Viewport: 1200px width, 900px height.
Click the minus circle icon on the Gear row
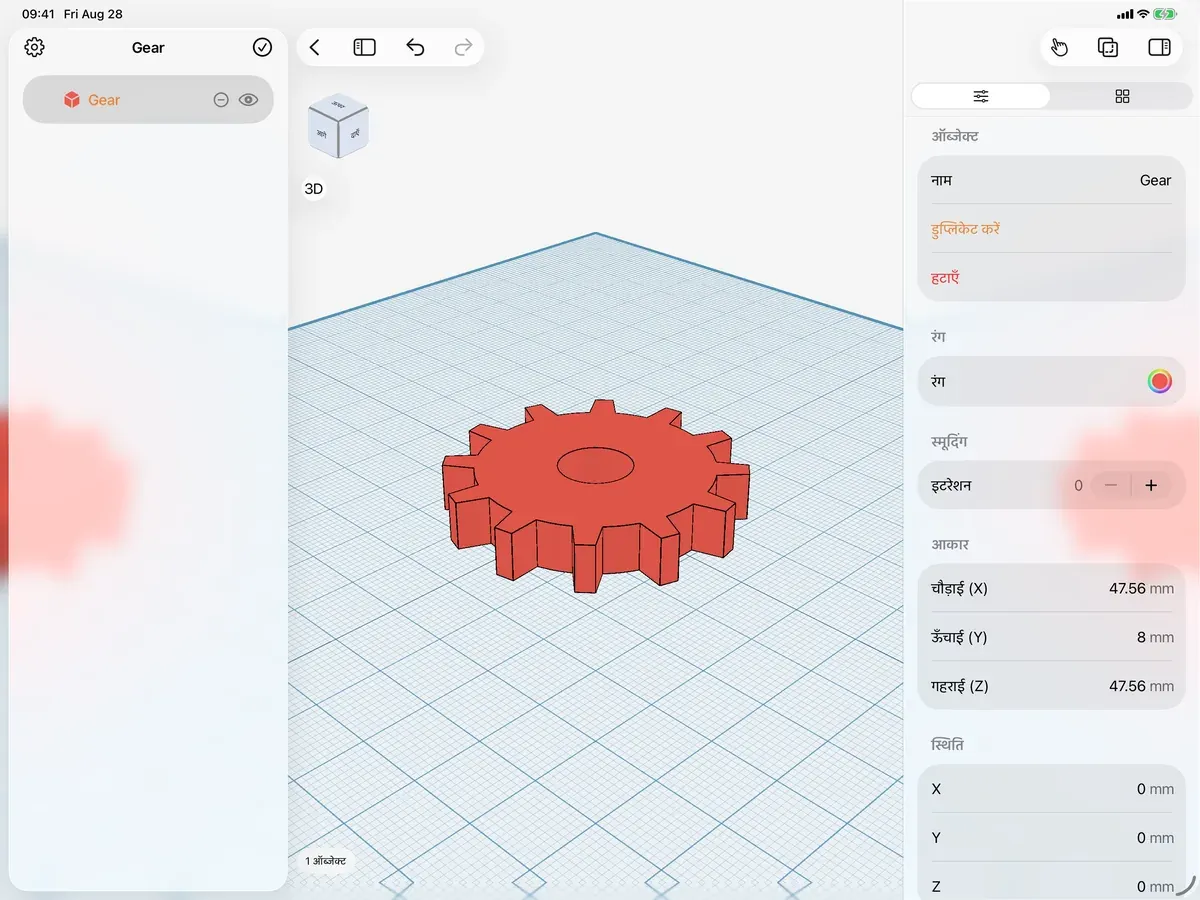point(221,100)
